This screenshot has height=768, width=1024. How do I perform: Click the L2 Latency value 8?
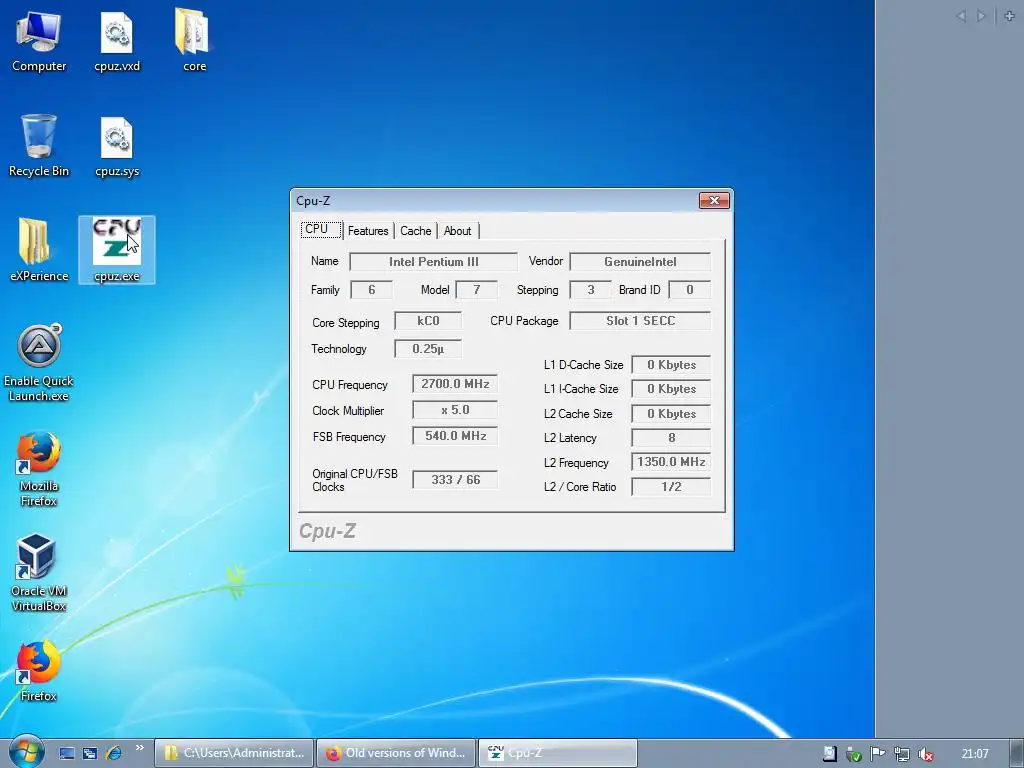[x=671, y=438]
